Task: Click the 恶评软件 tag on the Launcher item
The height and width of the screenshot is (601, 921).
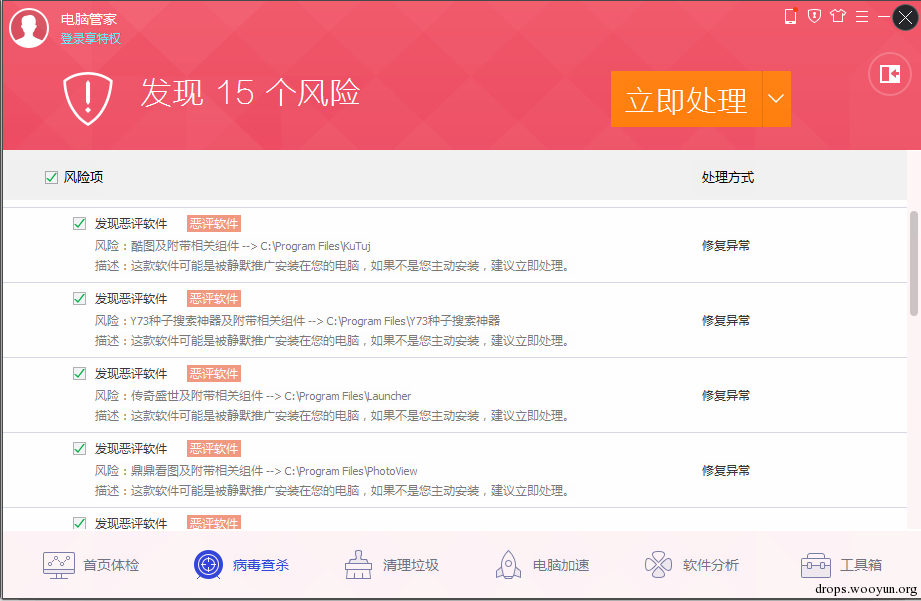Action: point(214,374)
